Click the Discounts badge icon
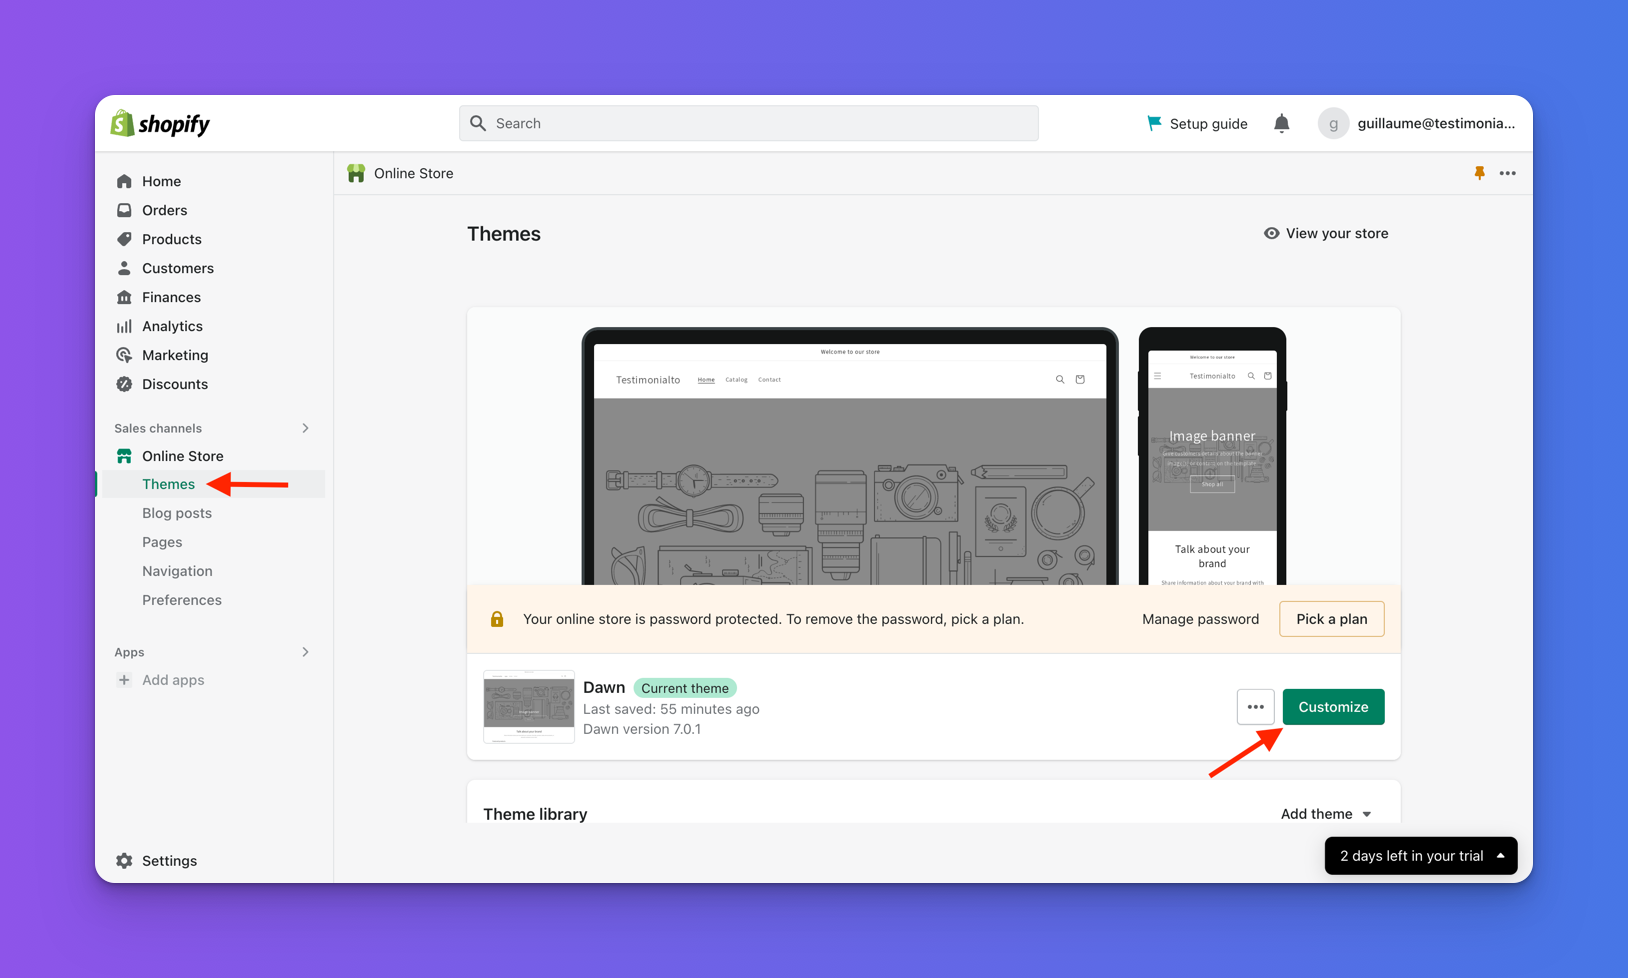The width and height of the screenshot is (1628, 978). tap(124, 384)
